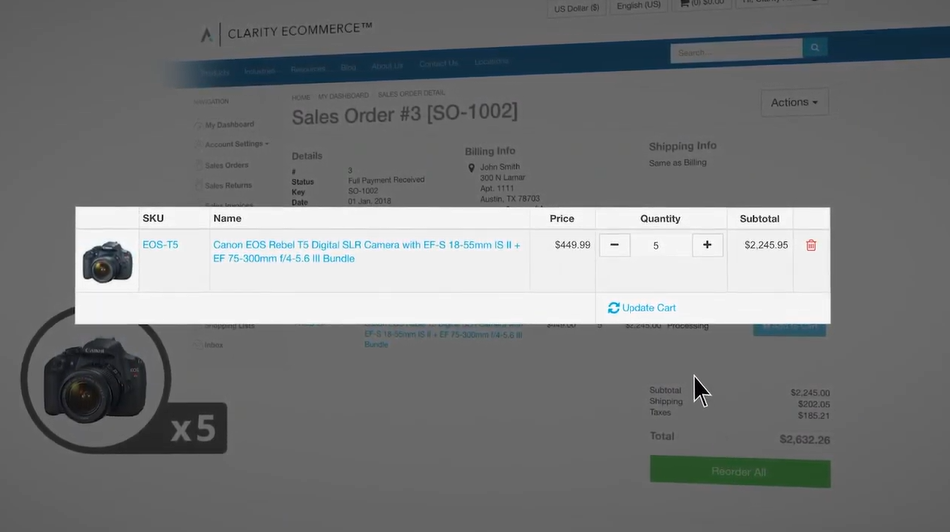The width and height of the screenshot is (950, 532).
Task: Click the Inbox sidebar icon
Action: [198, 345]
